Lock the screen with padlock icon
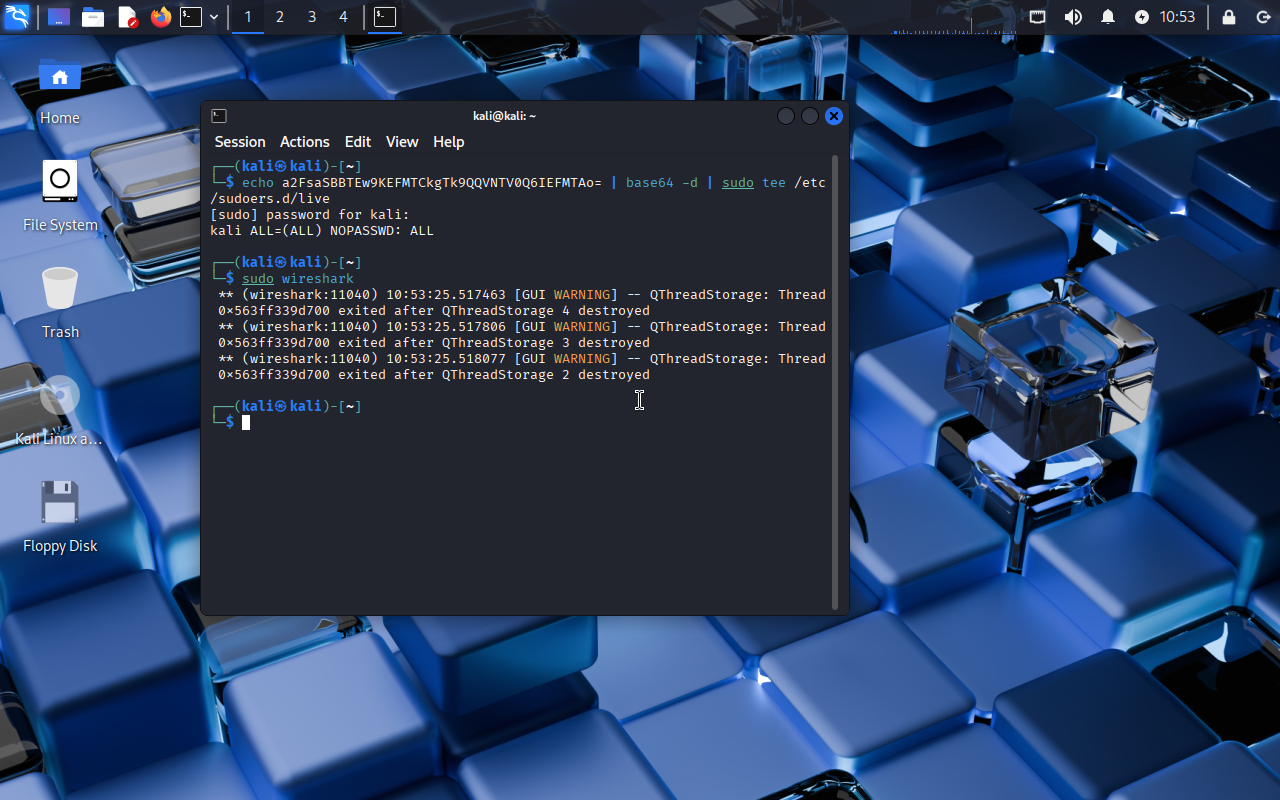Image resolution: width=1280 pixels, height=800 pixels. pos(1229,17)
